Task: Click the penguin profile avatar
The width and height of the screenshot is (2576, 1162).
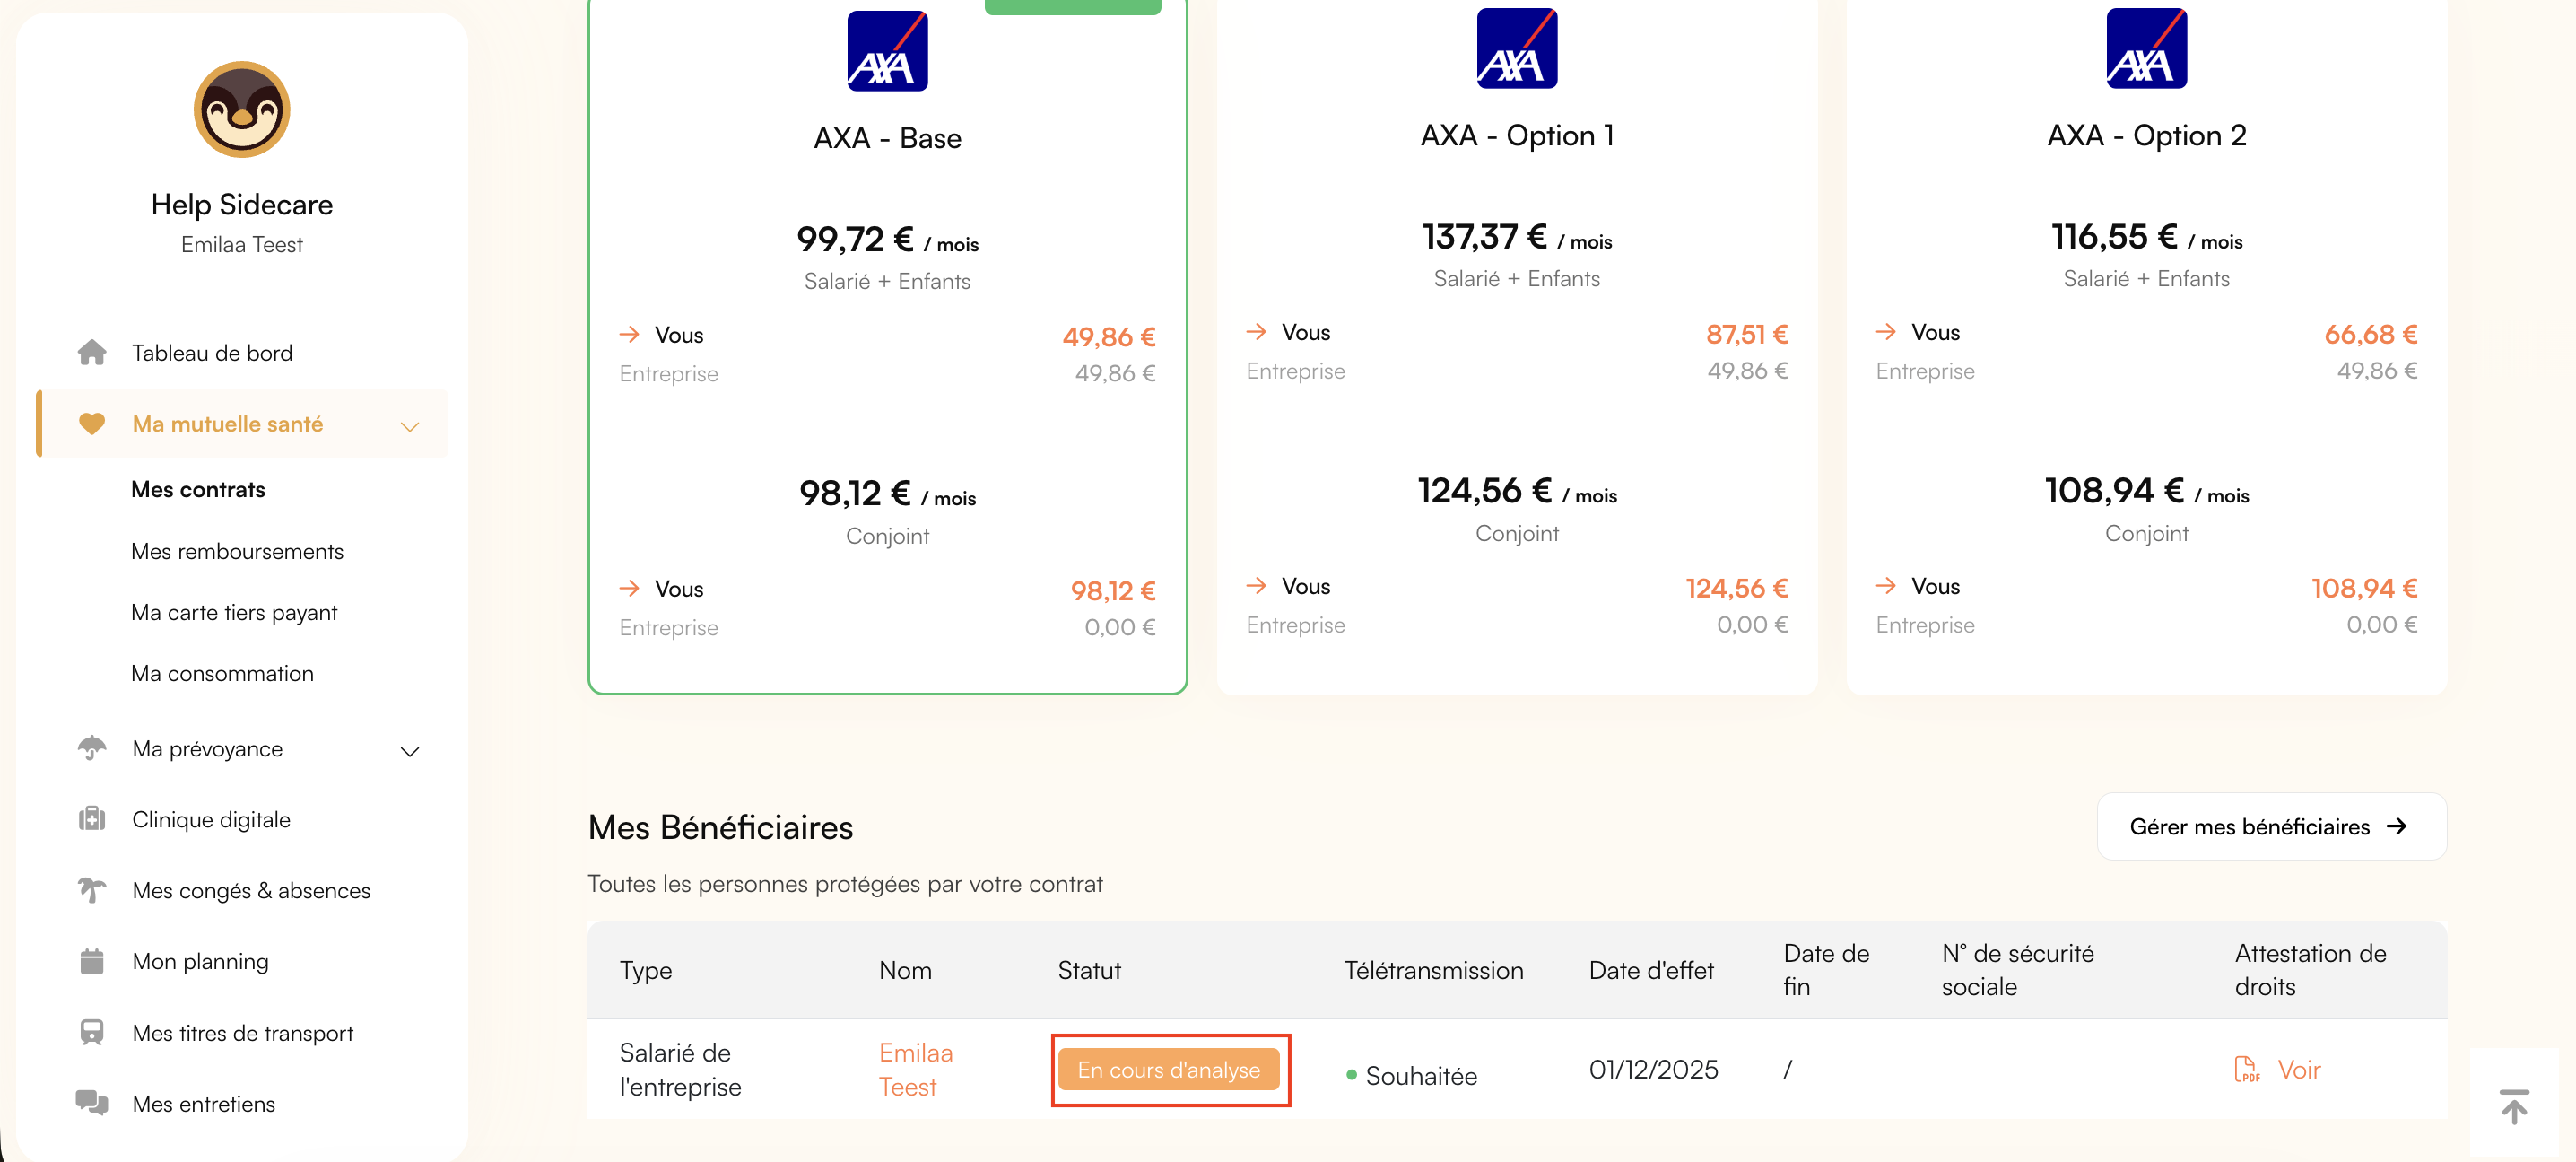Action: [242, 109]
